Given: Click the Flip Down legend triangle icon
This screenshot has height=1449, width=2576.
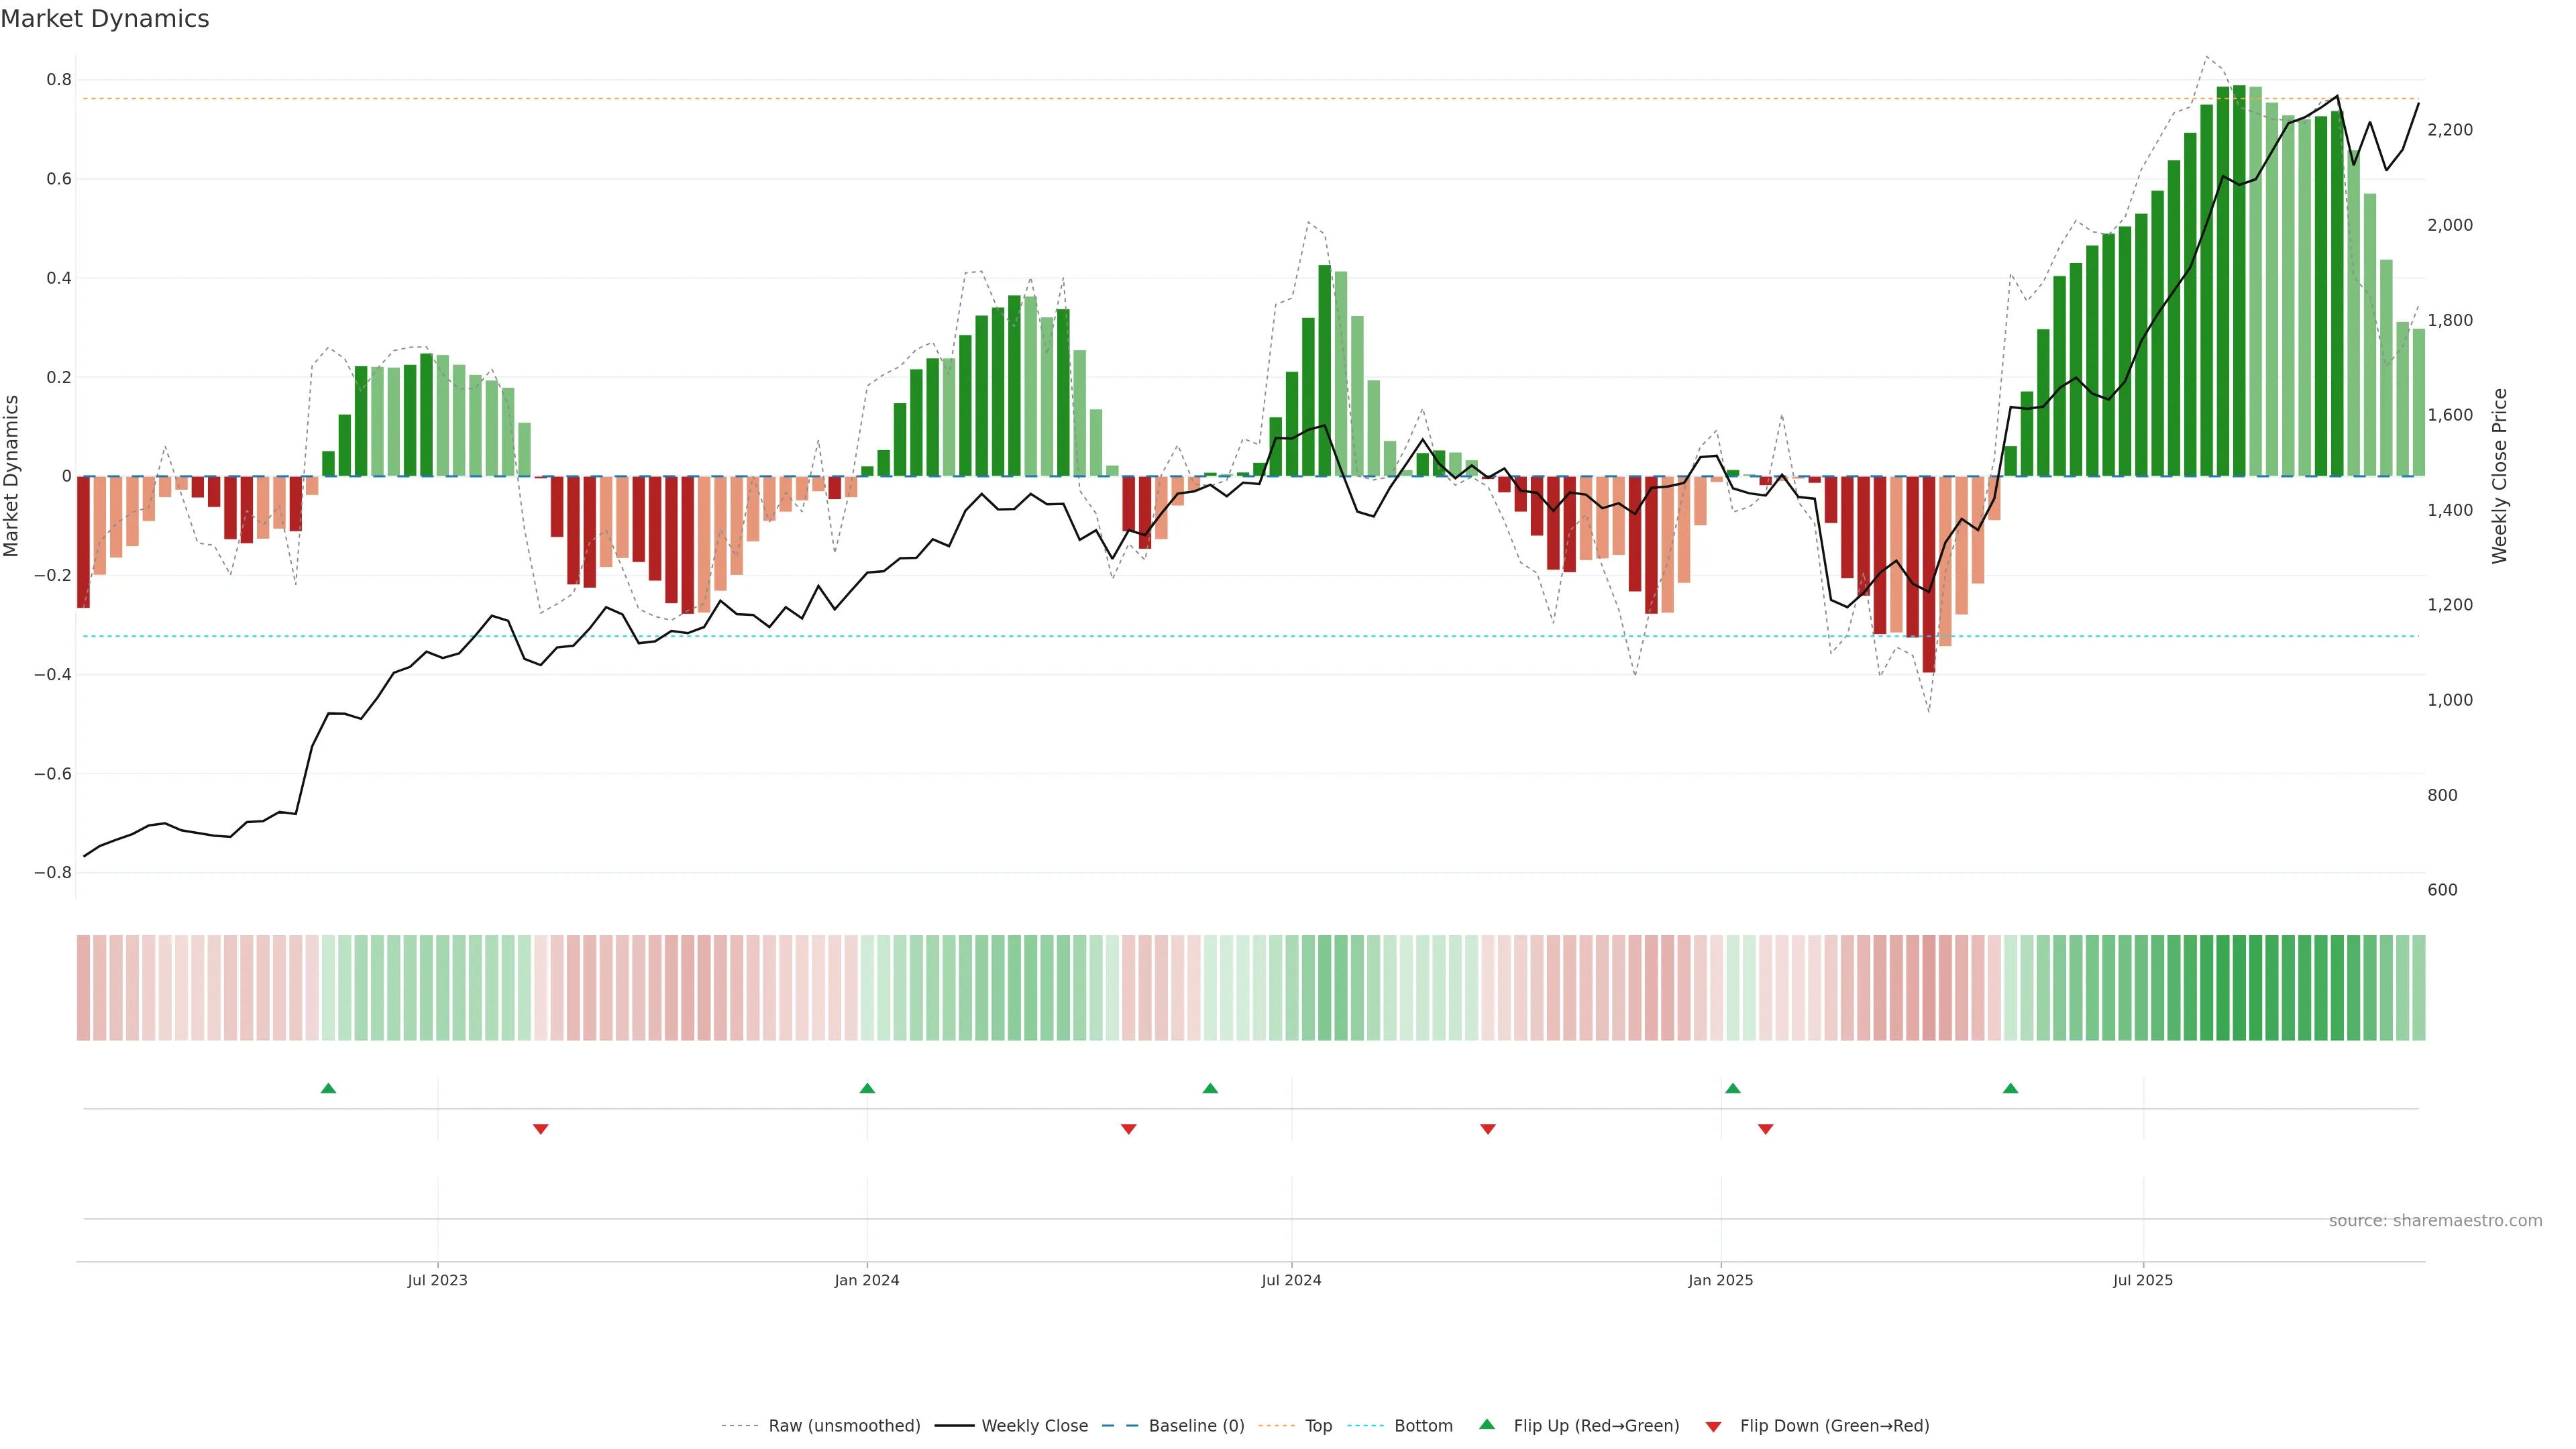Looking at the screenshot, I should point(1713,1426).
